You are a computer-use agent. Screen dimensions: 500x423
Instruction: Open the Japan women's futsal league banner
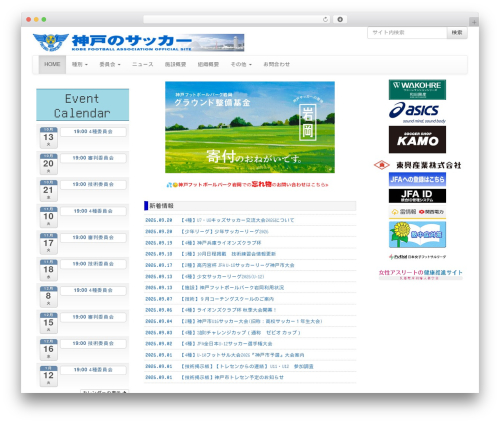[417, 257]
